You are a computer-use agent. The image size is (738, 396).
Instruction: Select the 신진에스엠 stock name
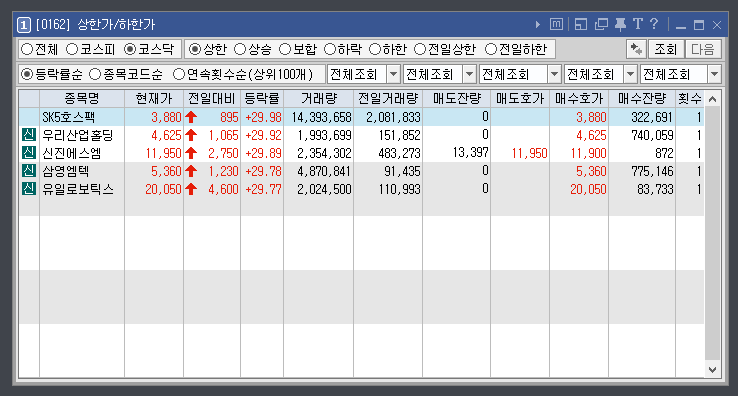pos(72,153)
